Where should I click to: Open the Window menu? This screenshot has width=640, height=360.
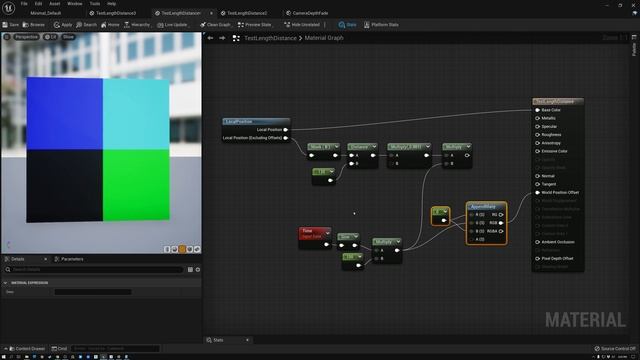coord(75,4)
